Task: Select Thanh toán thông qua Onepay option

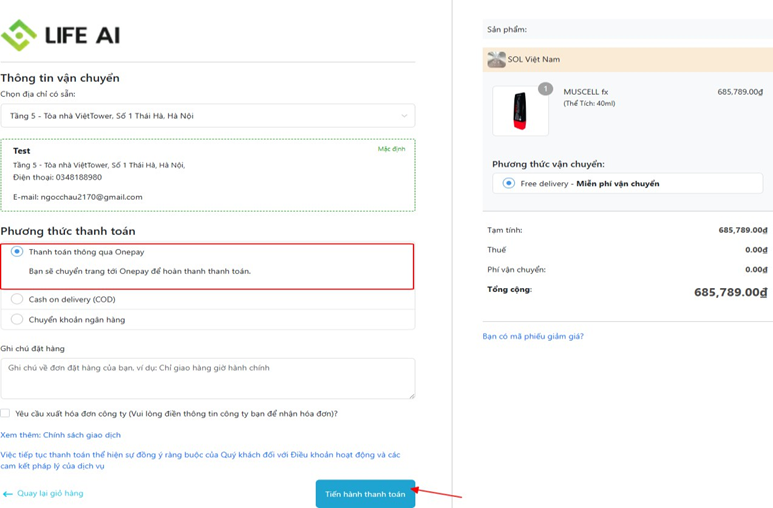Action: pos(17,252)
